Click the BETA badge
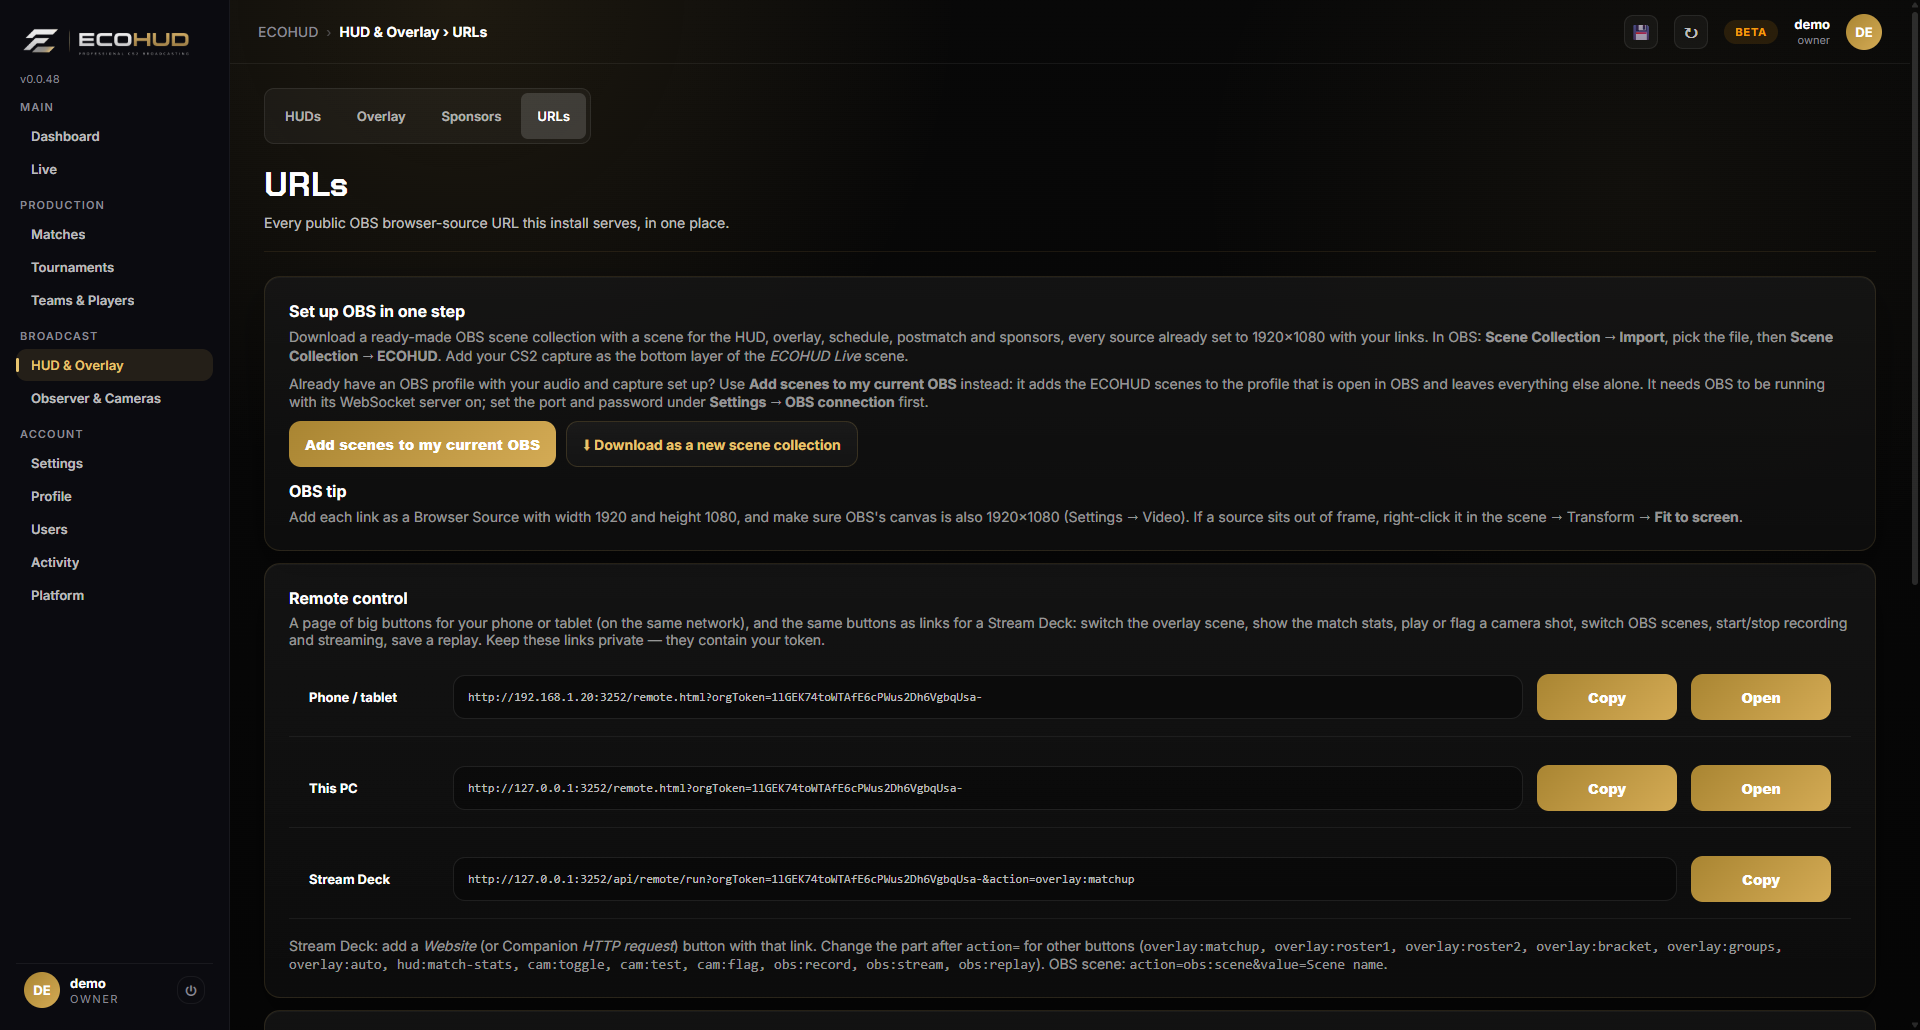Screen dimensions: 1920x1030 point(1750,32)
